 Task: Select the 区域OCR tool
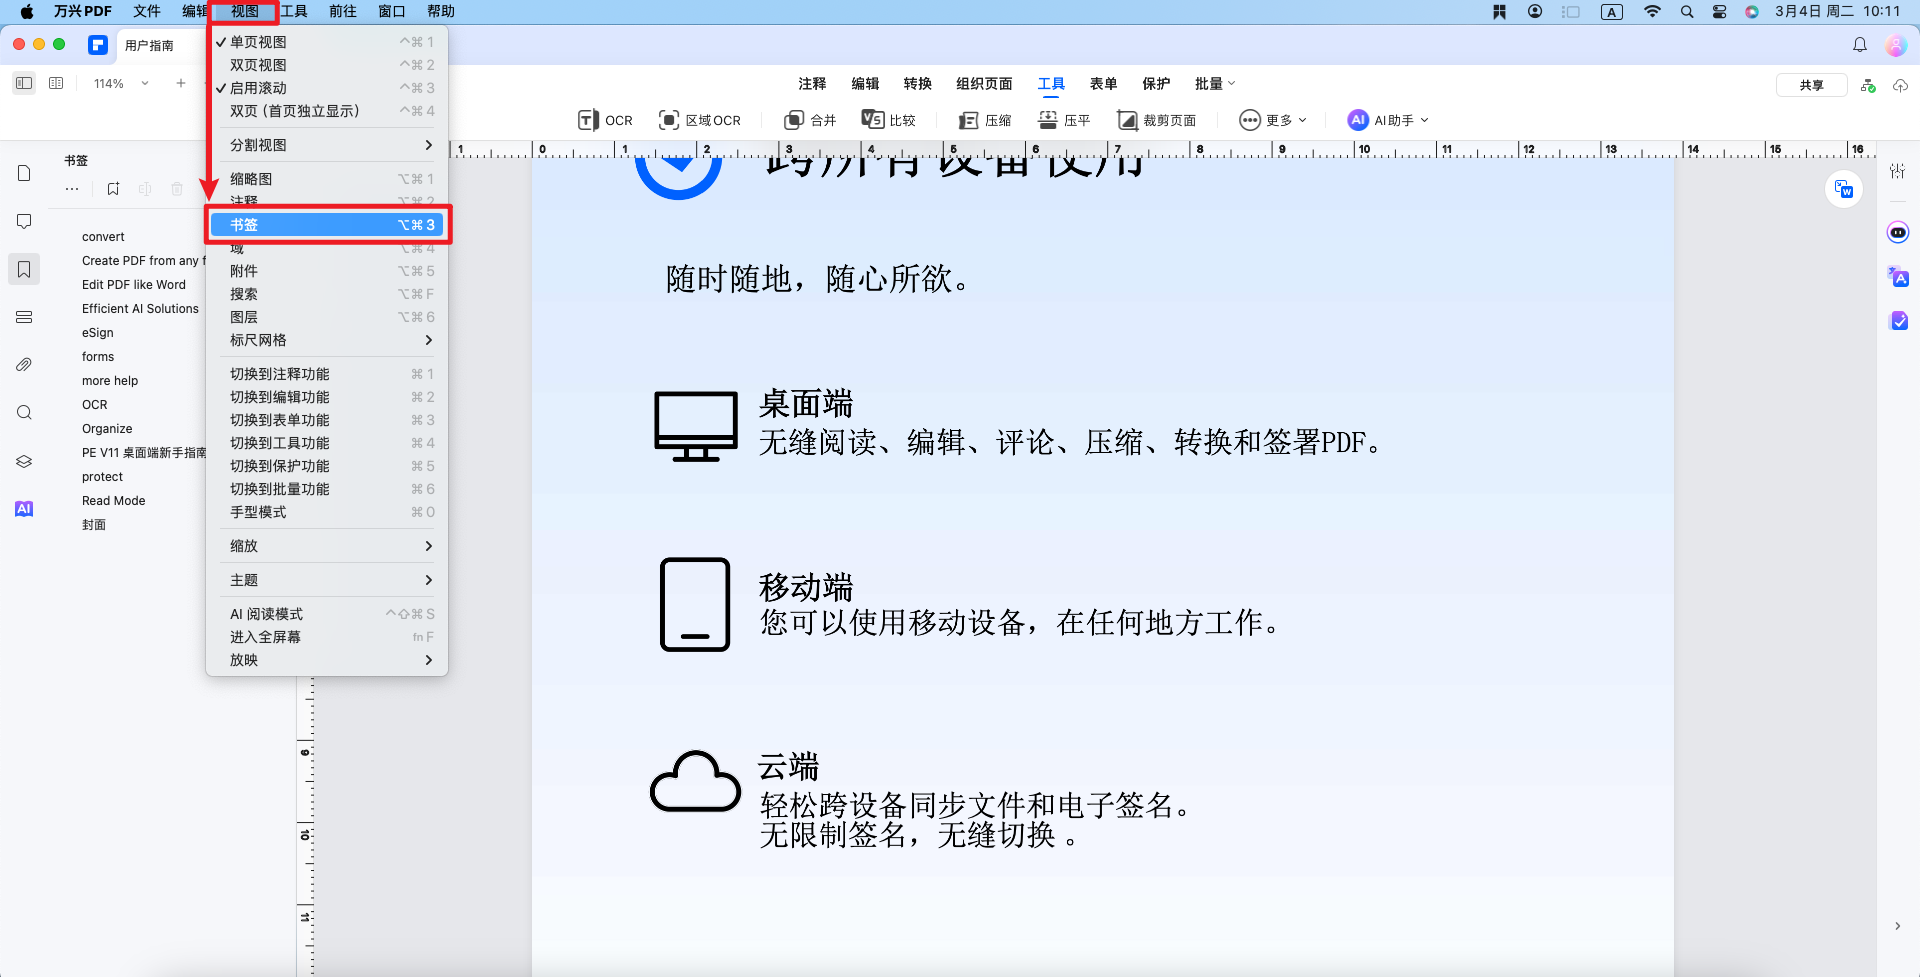(x=699, y=120)
